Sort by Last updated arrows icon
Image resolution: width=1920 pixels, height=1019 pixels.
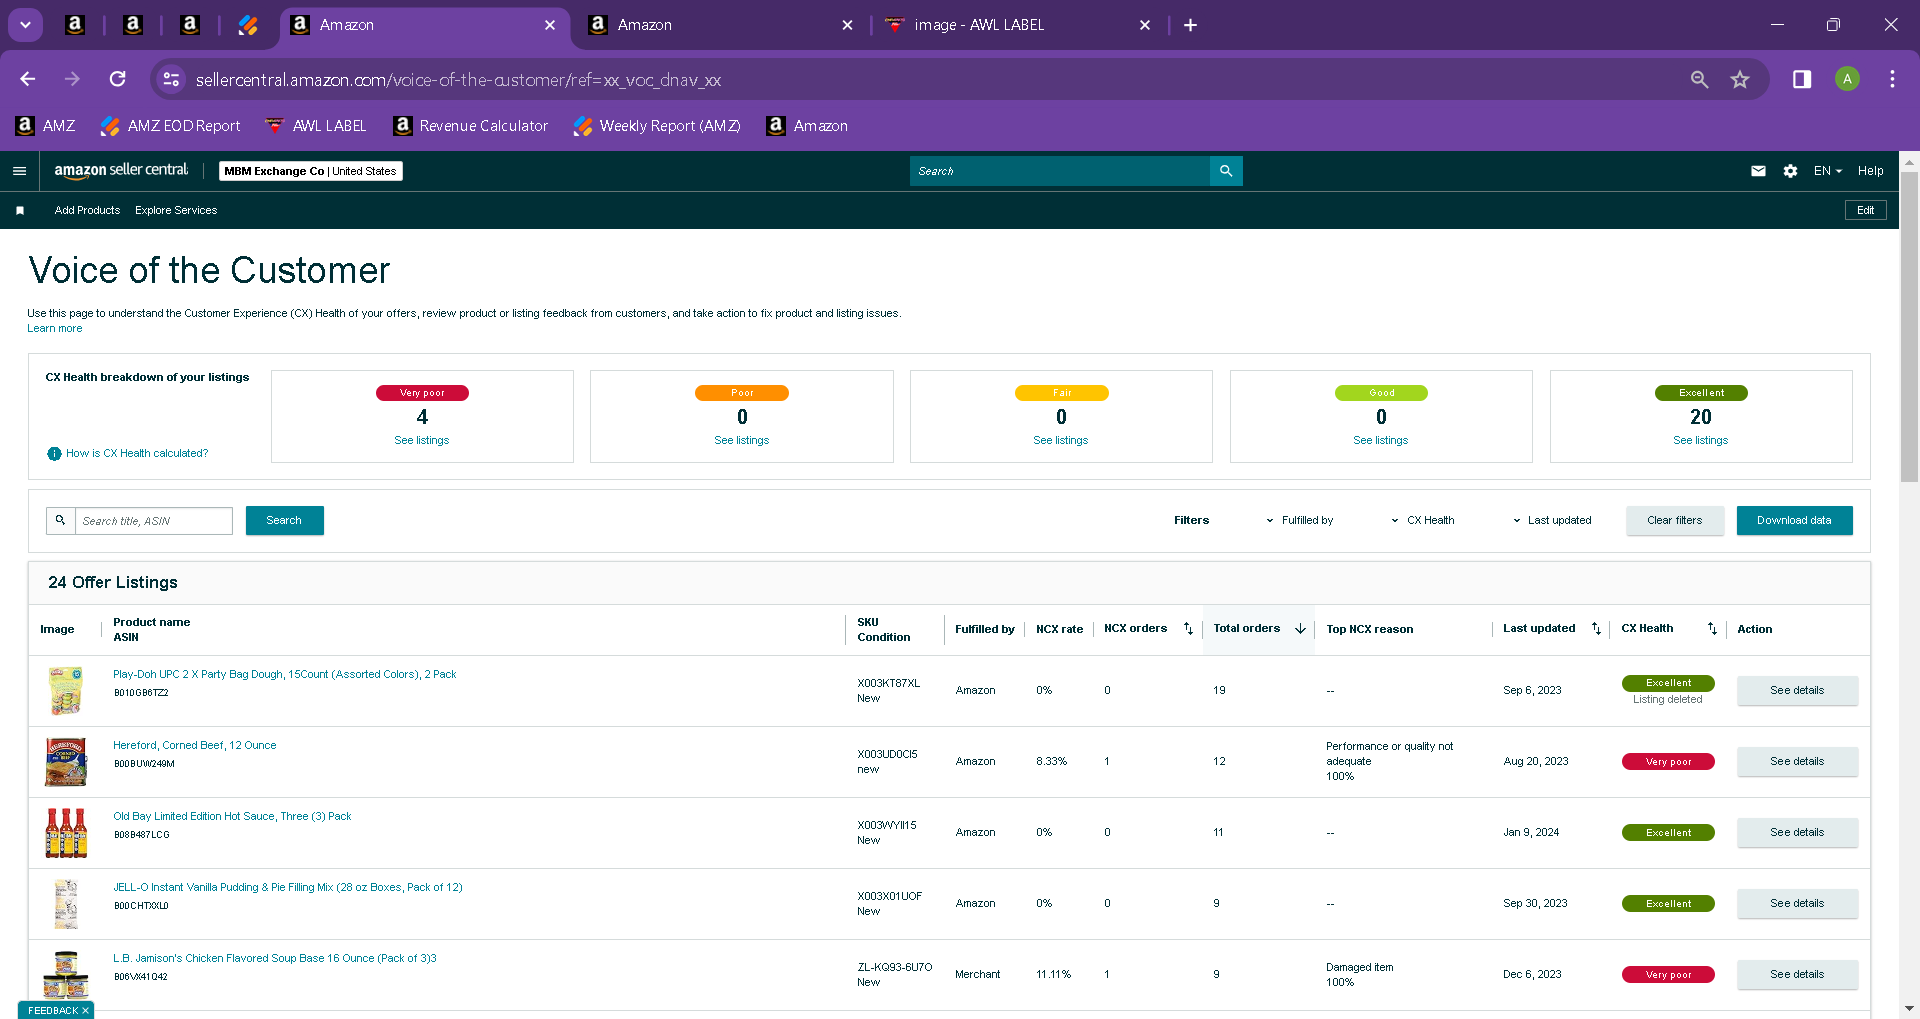pyautogui.click(x=1596, y=629)
